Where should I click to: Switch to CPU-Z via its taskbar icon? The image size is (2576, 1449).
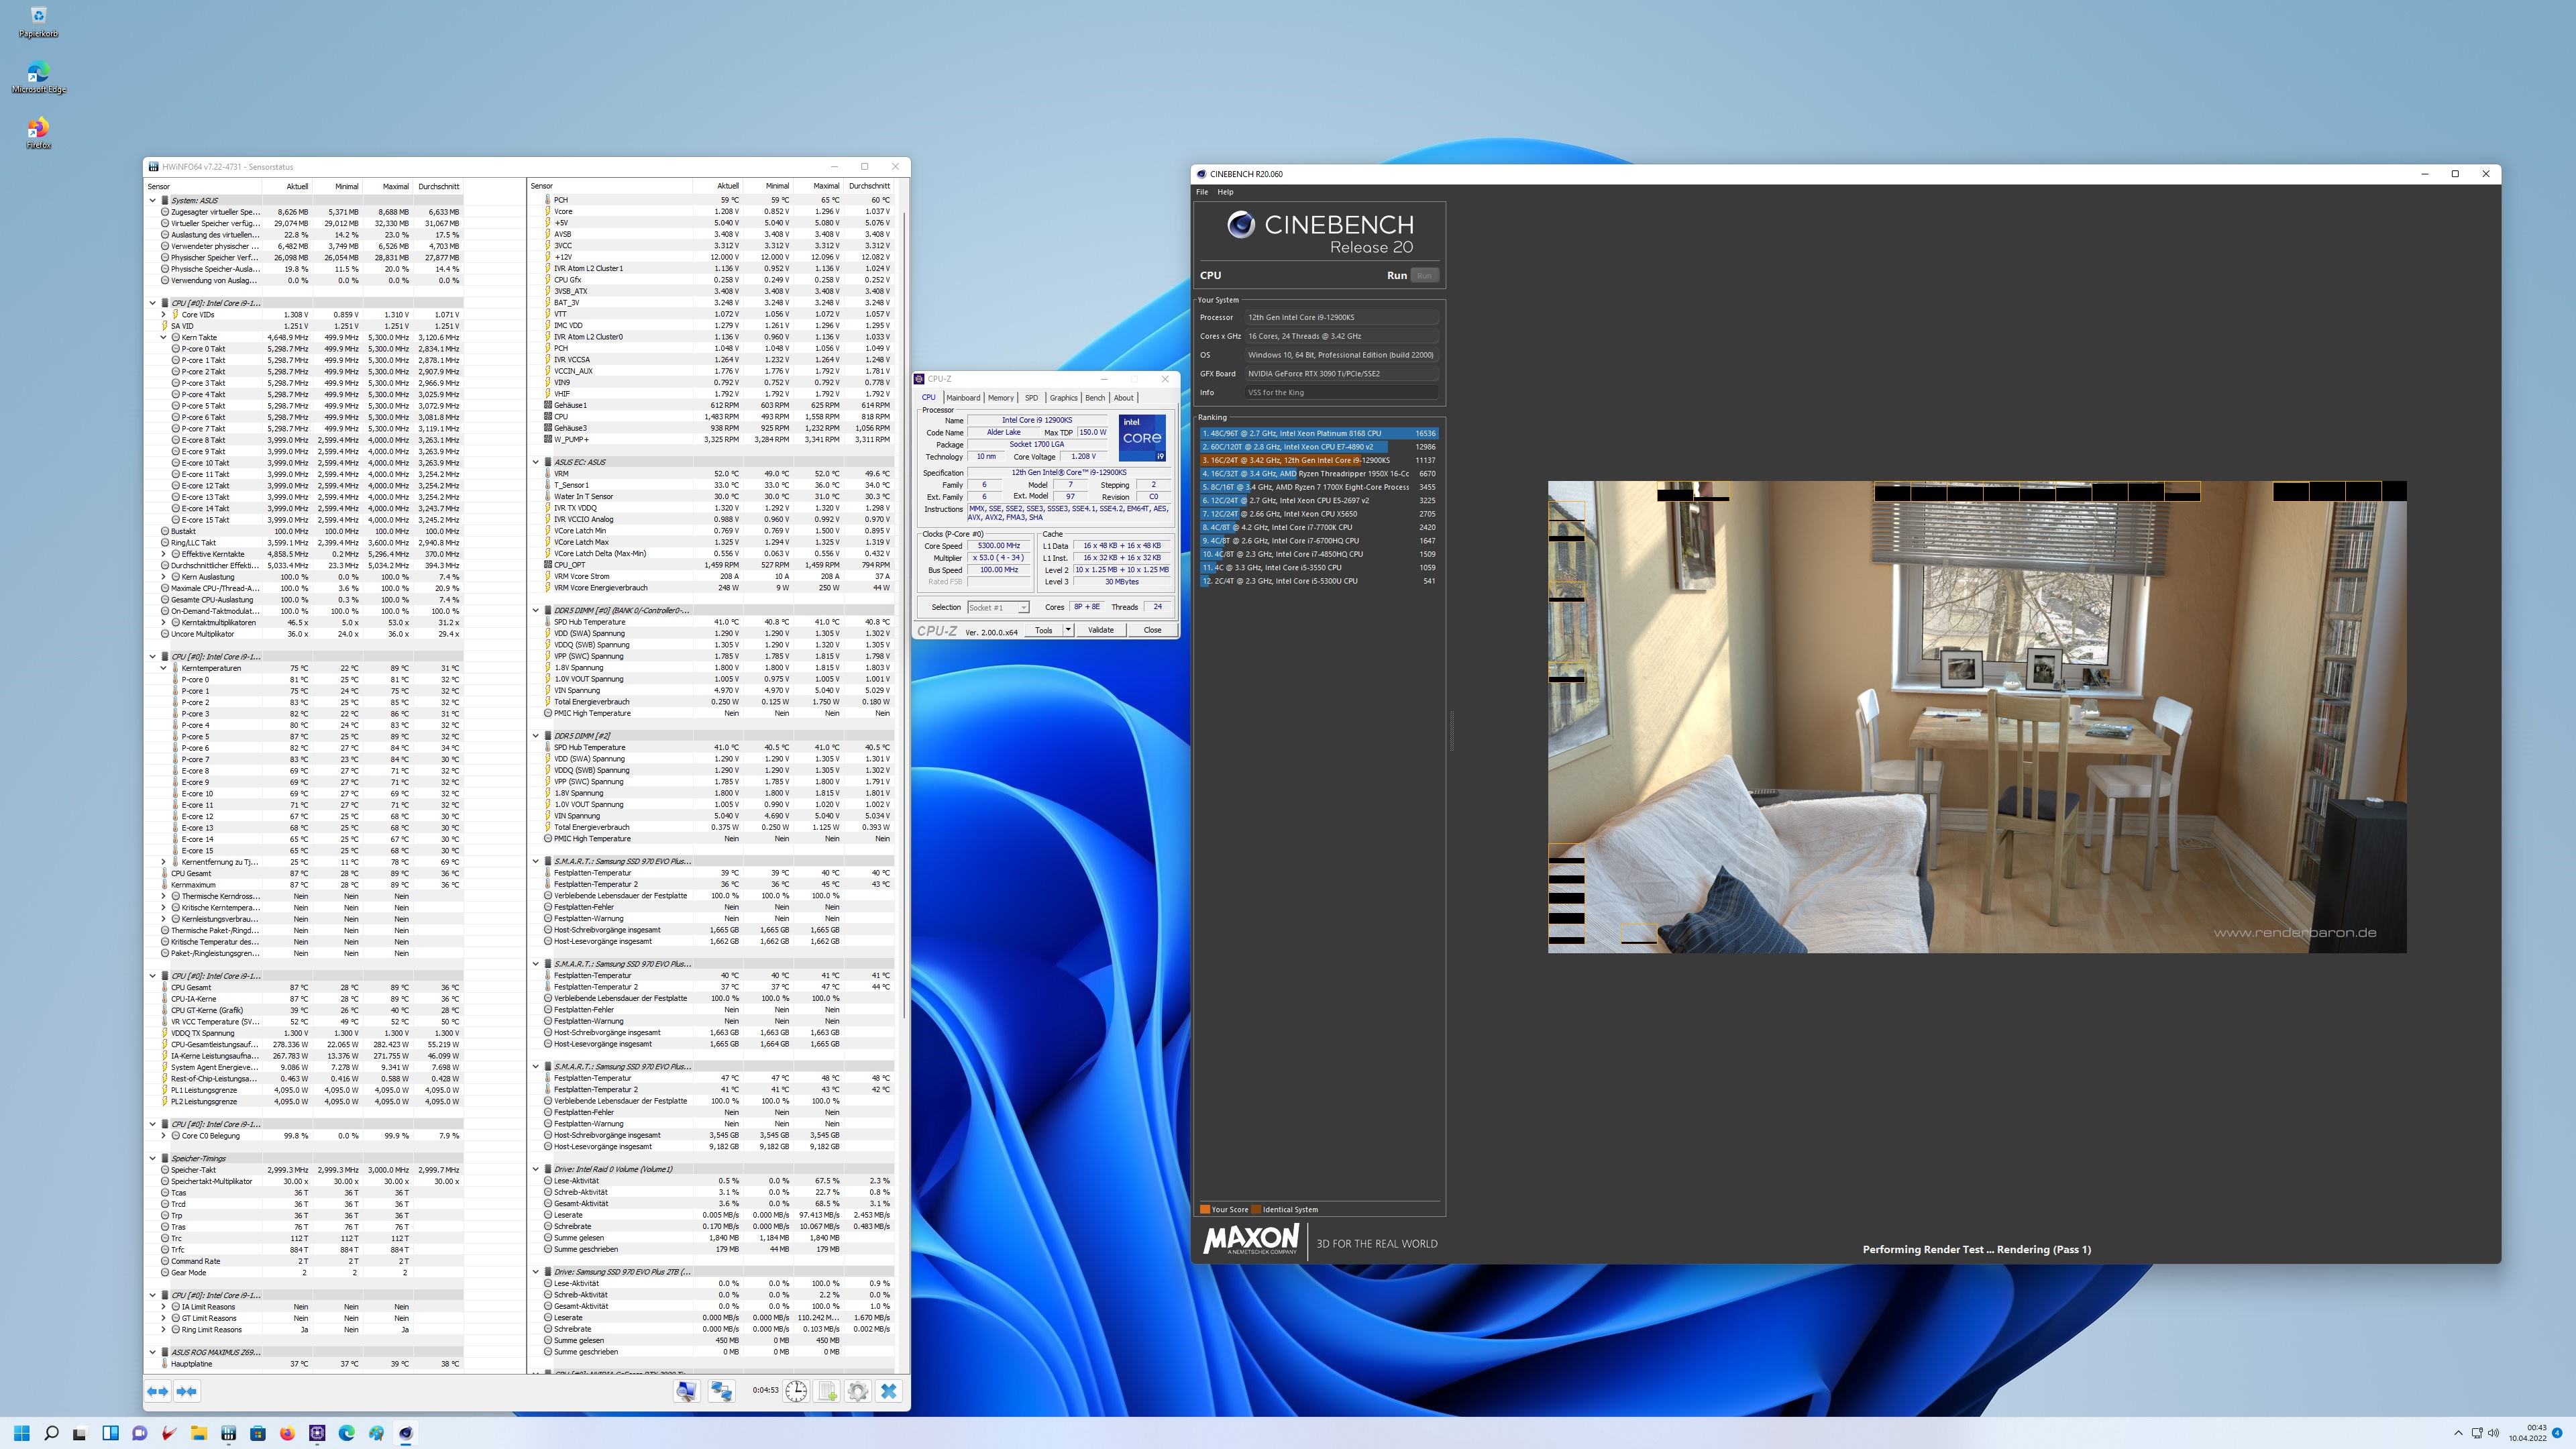[x=317, y=1433]
